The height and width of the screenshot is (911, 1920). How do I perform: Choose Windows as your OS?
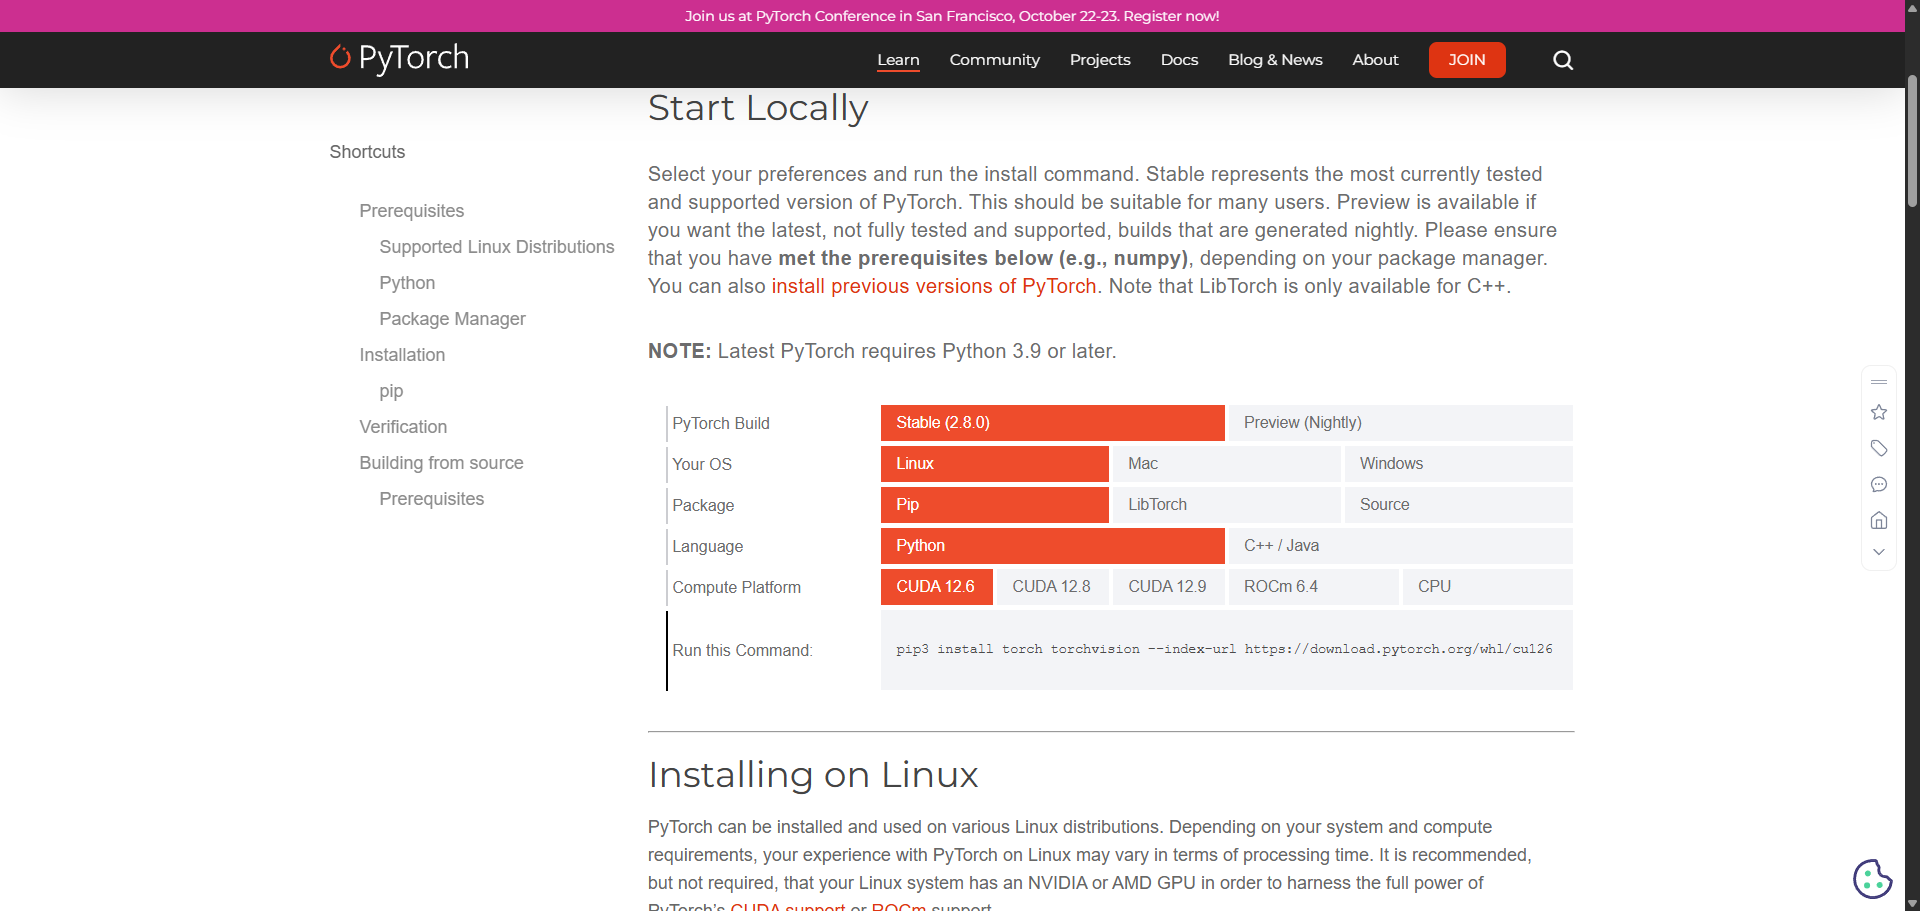[x=1459, y=464]
